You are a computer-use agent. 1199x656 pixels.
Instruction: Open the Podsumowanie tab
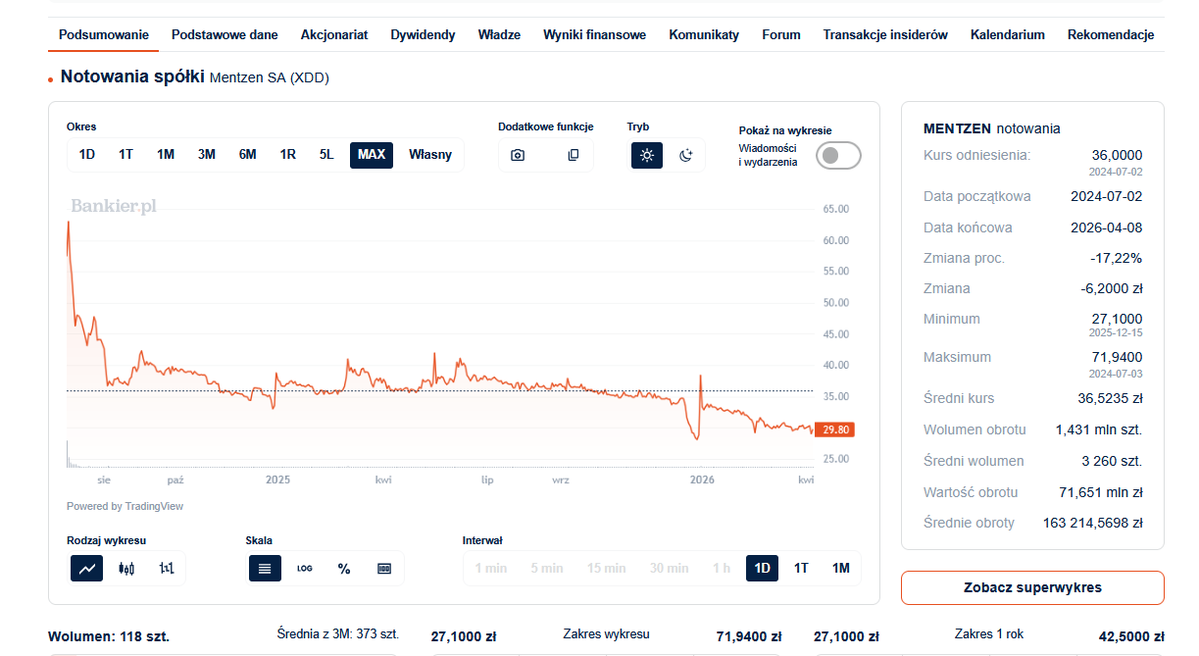tap(104, 34)
